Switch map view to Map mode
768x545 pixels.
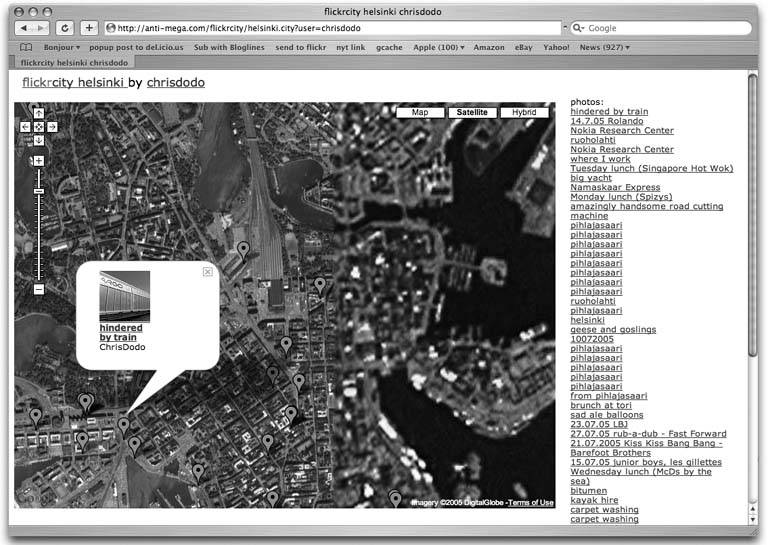420,113
